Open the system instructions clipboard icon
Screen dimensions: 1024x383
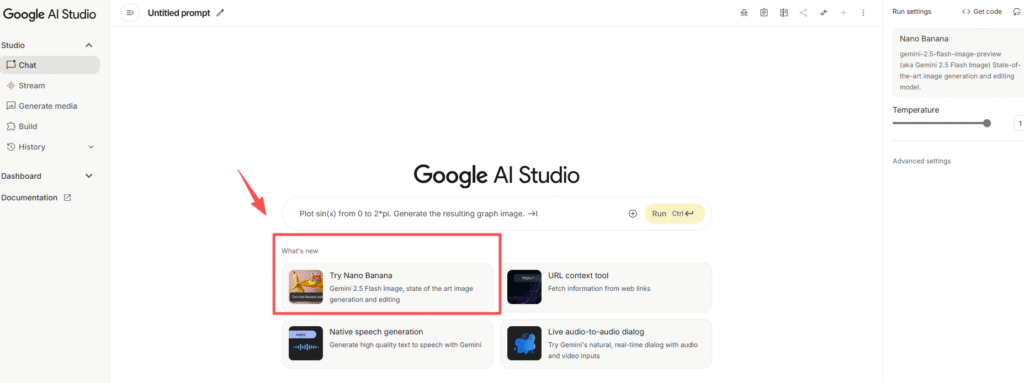click(763, 12)
